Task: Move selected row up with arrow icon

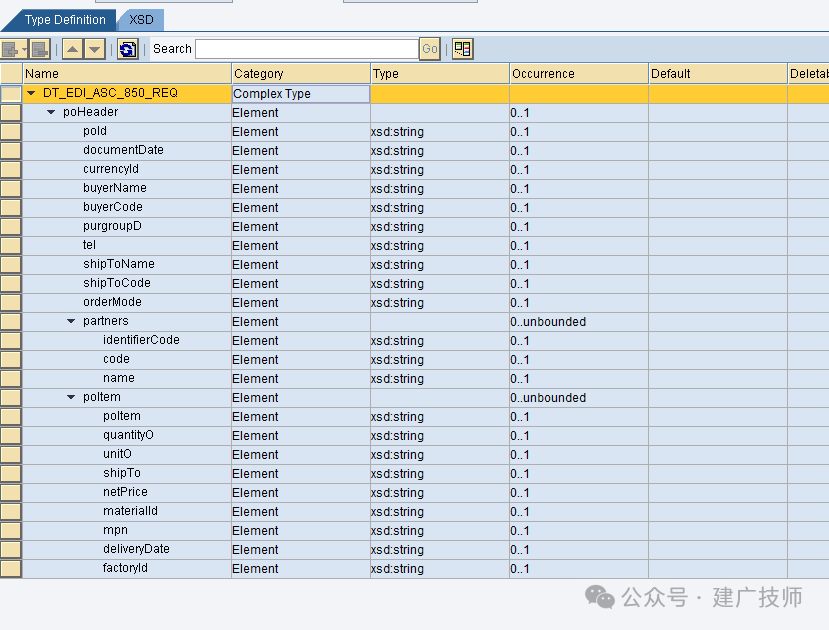Action: tap(72, 49)
